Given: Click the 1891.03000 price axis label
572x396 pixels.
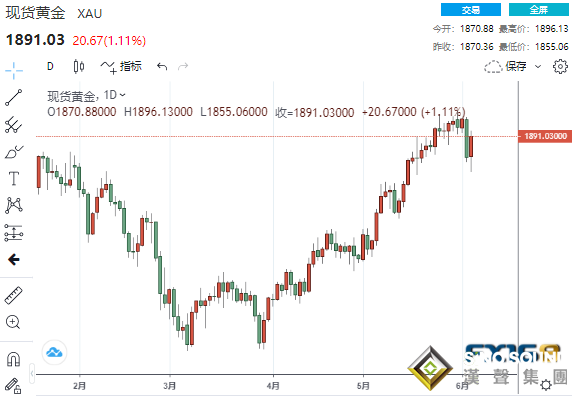Looking at the screenshot, I should point(545,136).
